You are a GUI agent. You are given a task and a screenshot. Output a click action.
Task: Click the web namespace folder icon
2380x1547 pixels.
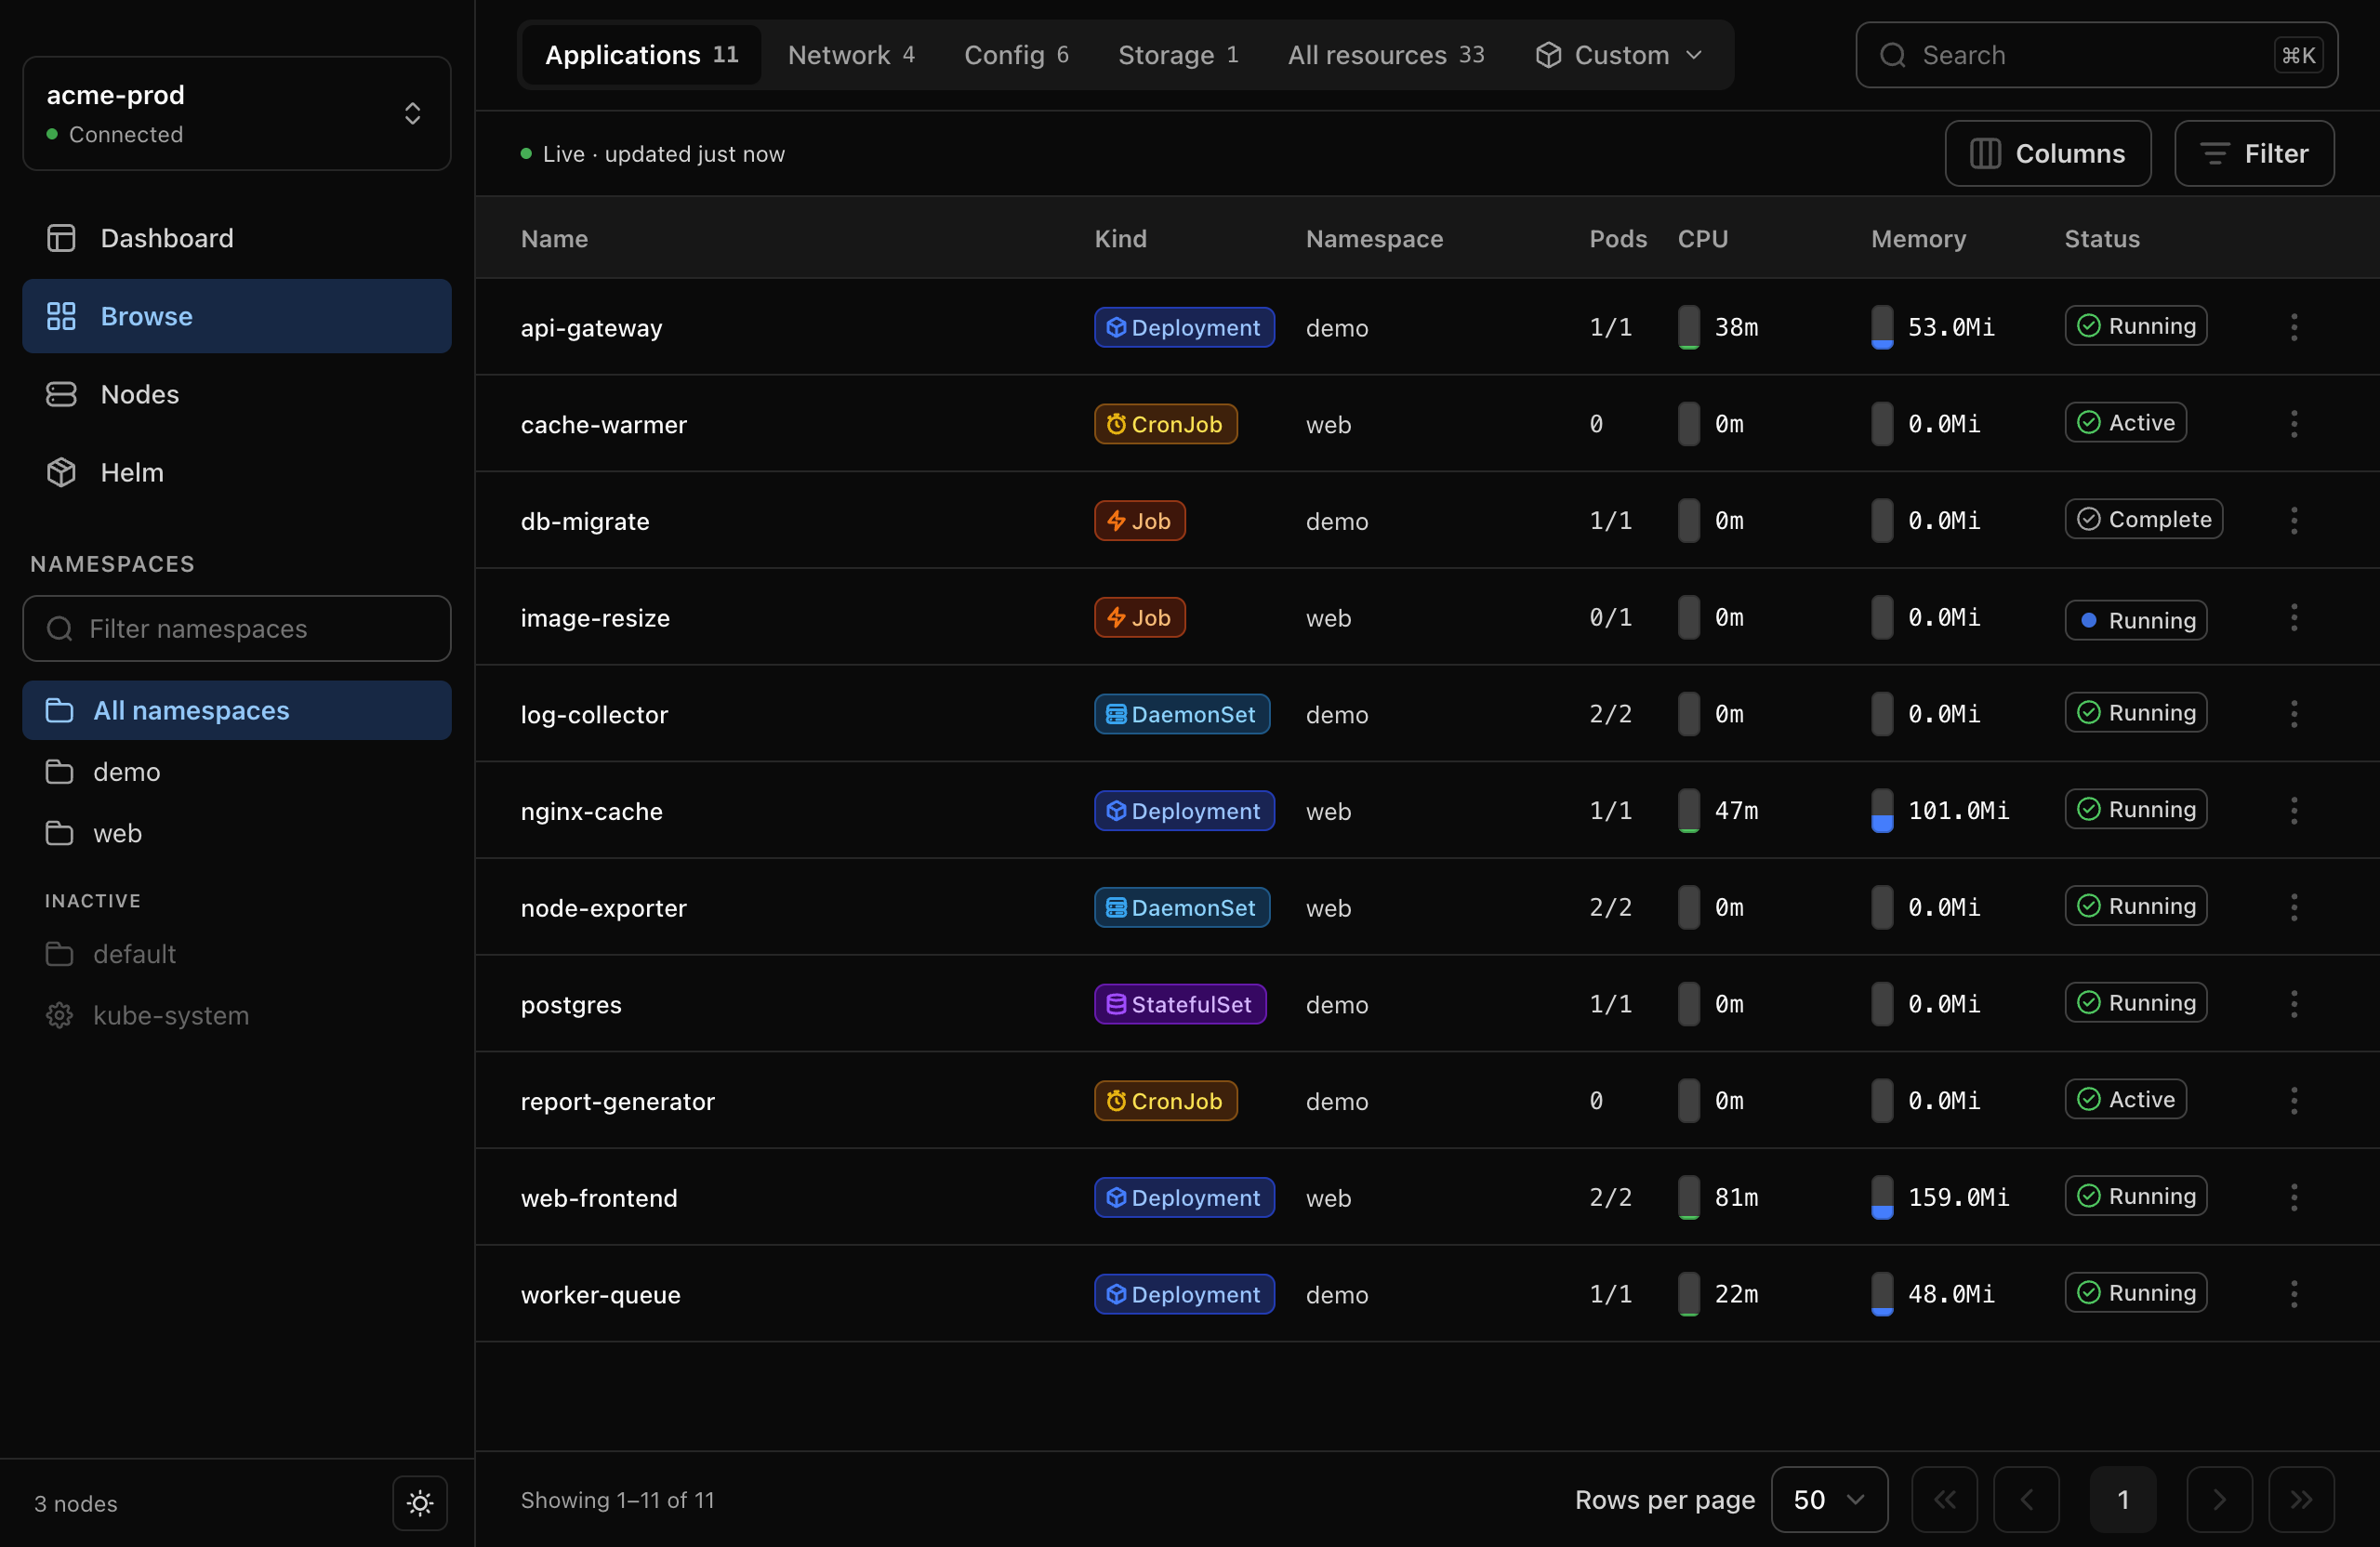tap(59, 833)
